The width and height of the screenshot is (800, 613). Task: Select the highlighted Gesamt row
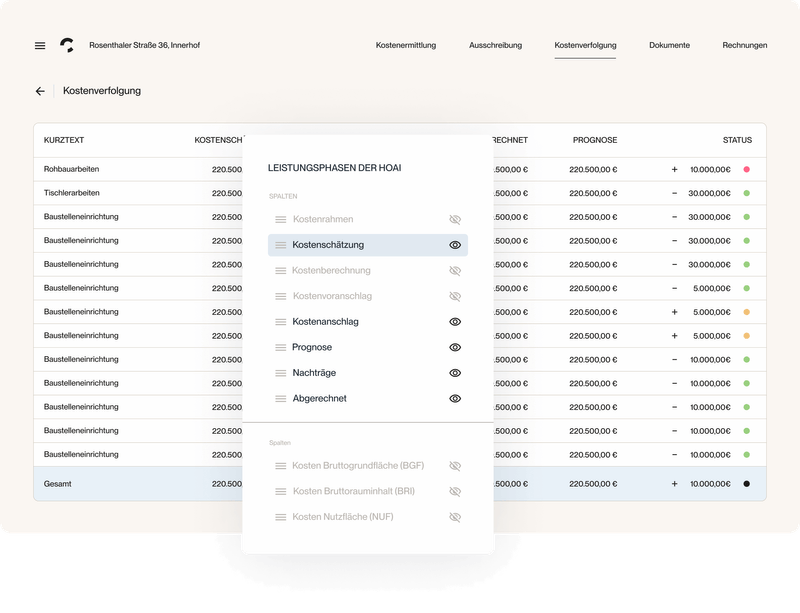(120, 483)
